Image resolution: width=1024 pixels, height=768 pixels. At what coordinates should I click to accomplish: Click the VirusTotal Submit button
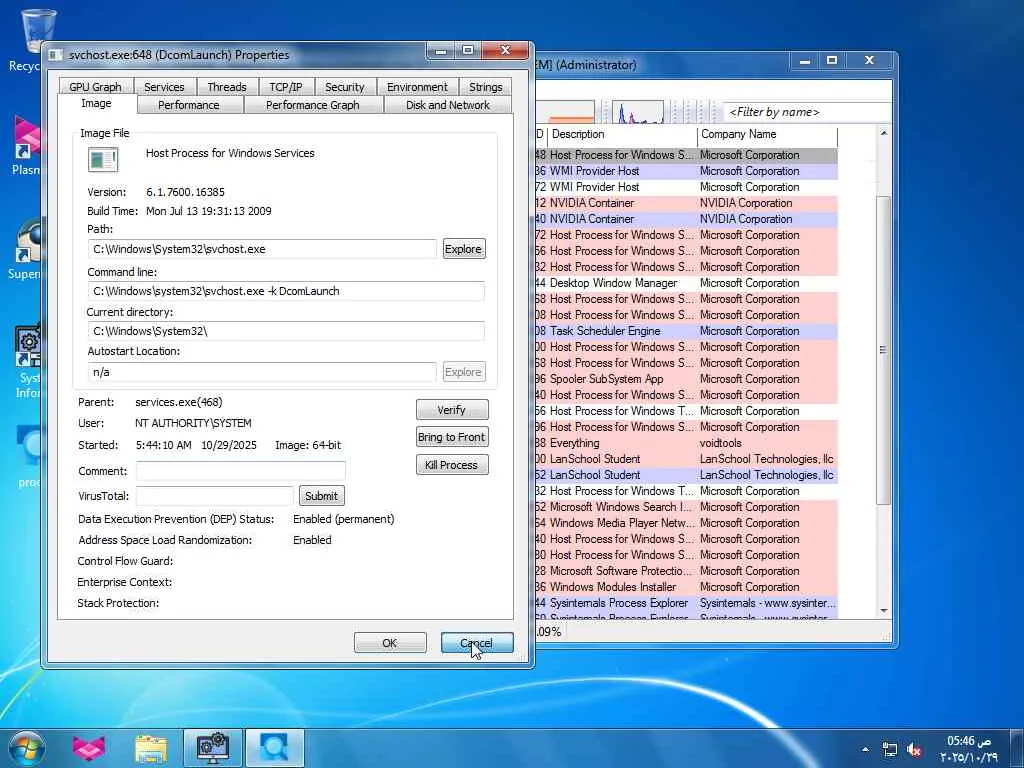point(322,496)
